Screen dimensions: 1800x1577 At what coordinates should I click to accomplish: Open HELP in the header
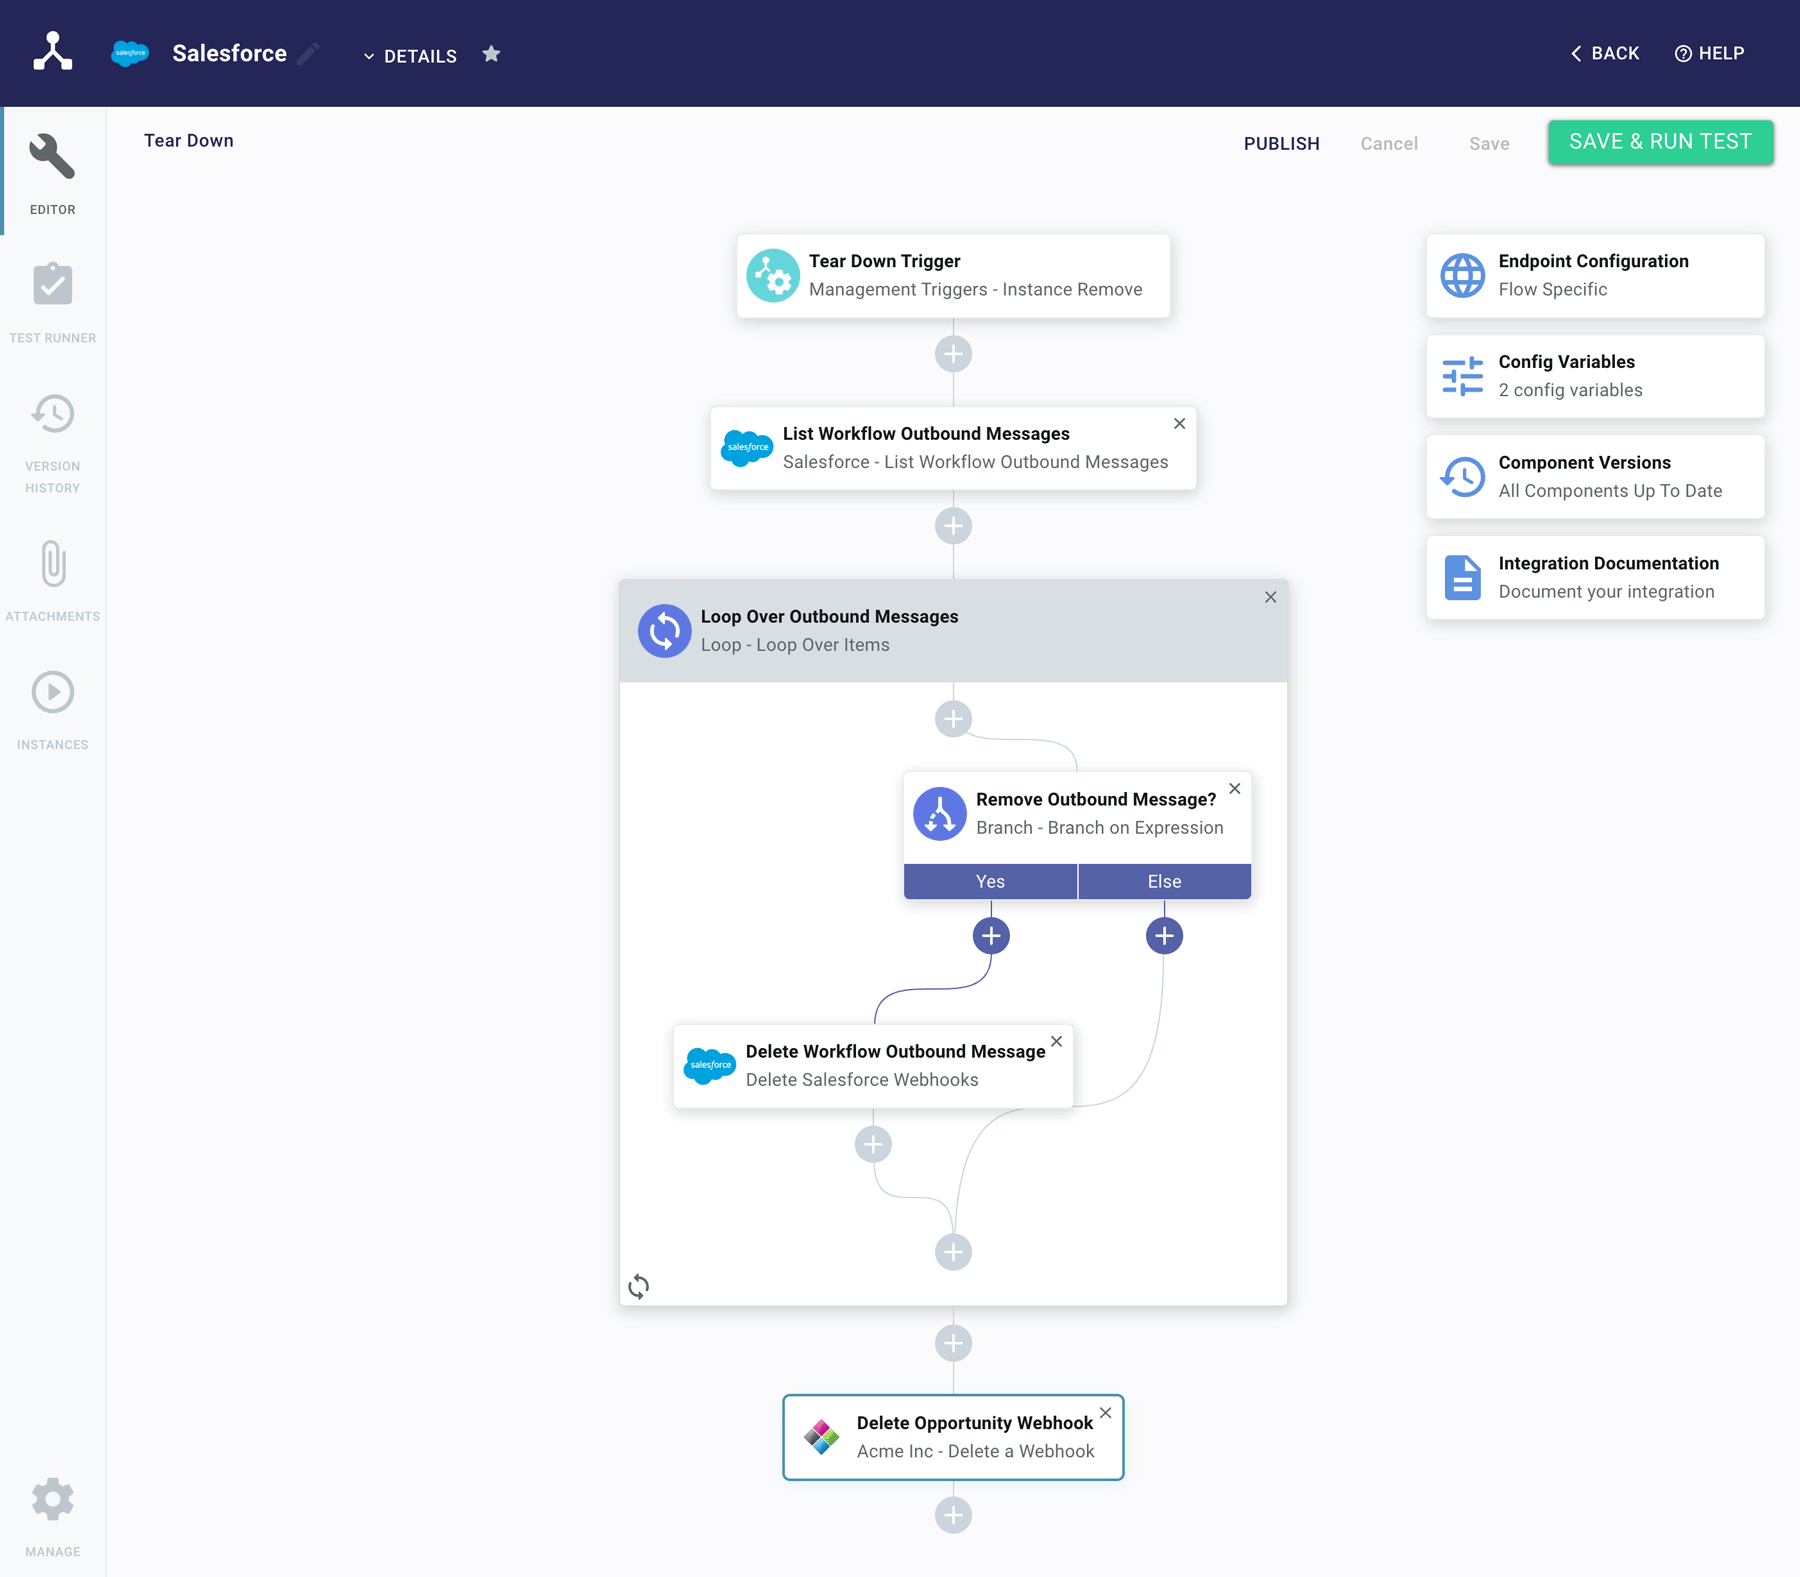click(x=1710, y=53)
